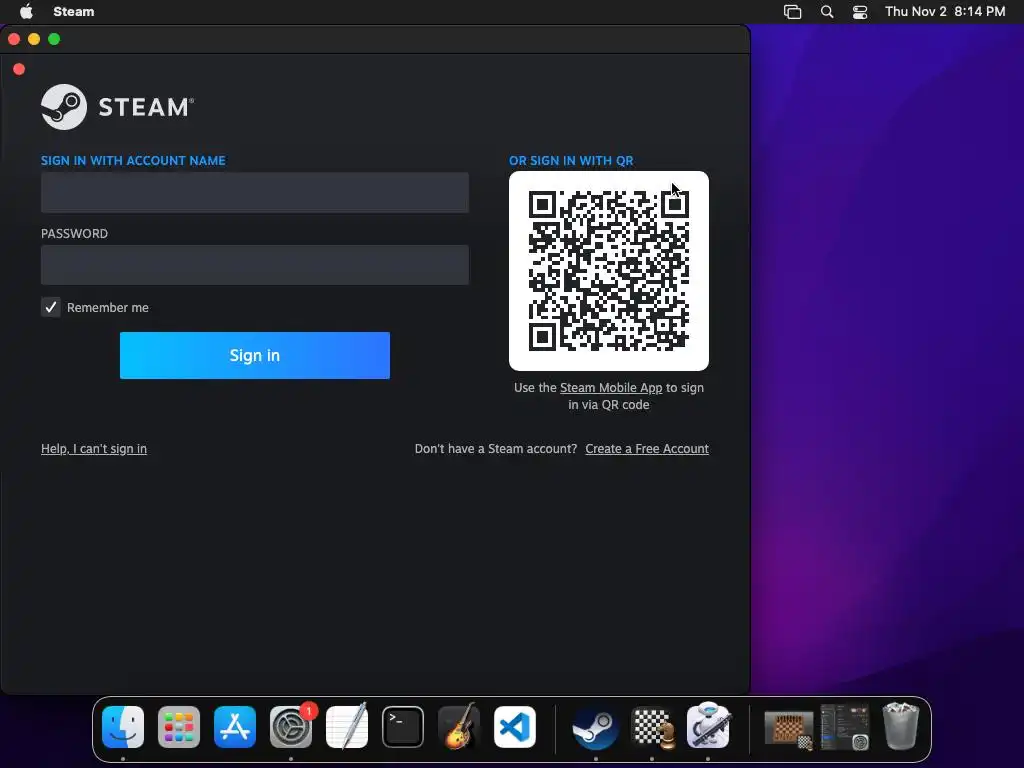Restore the minimized System Preferences window in the Dock
Viewport: 1024px width, 768px height.
click(845, 727)
